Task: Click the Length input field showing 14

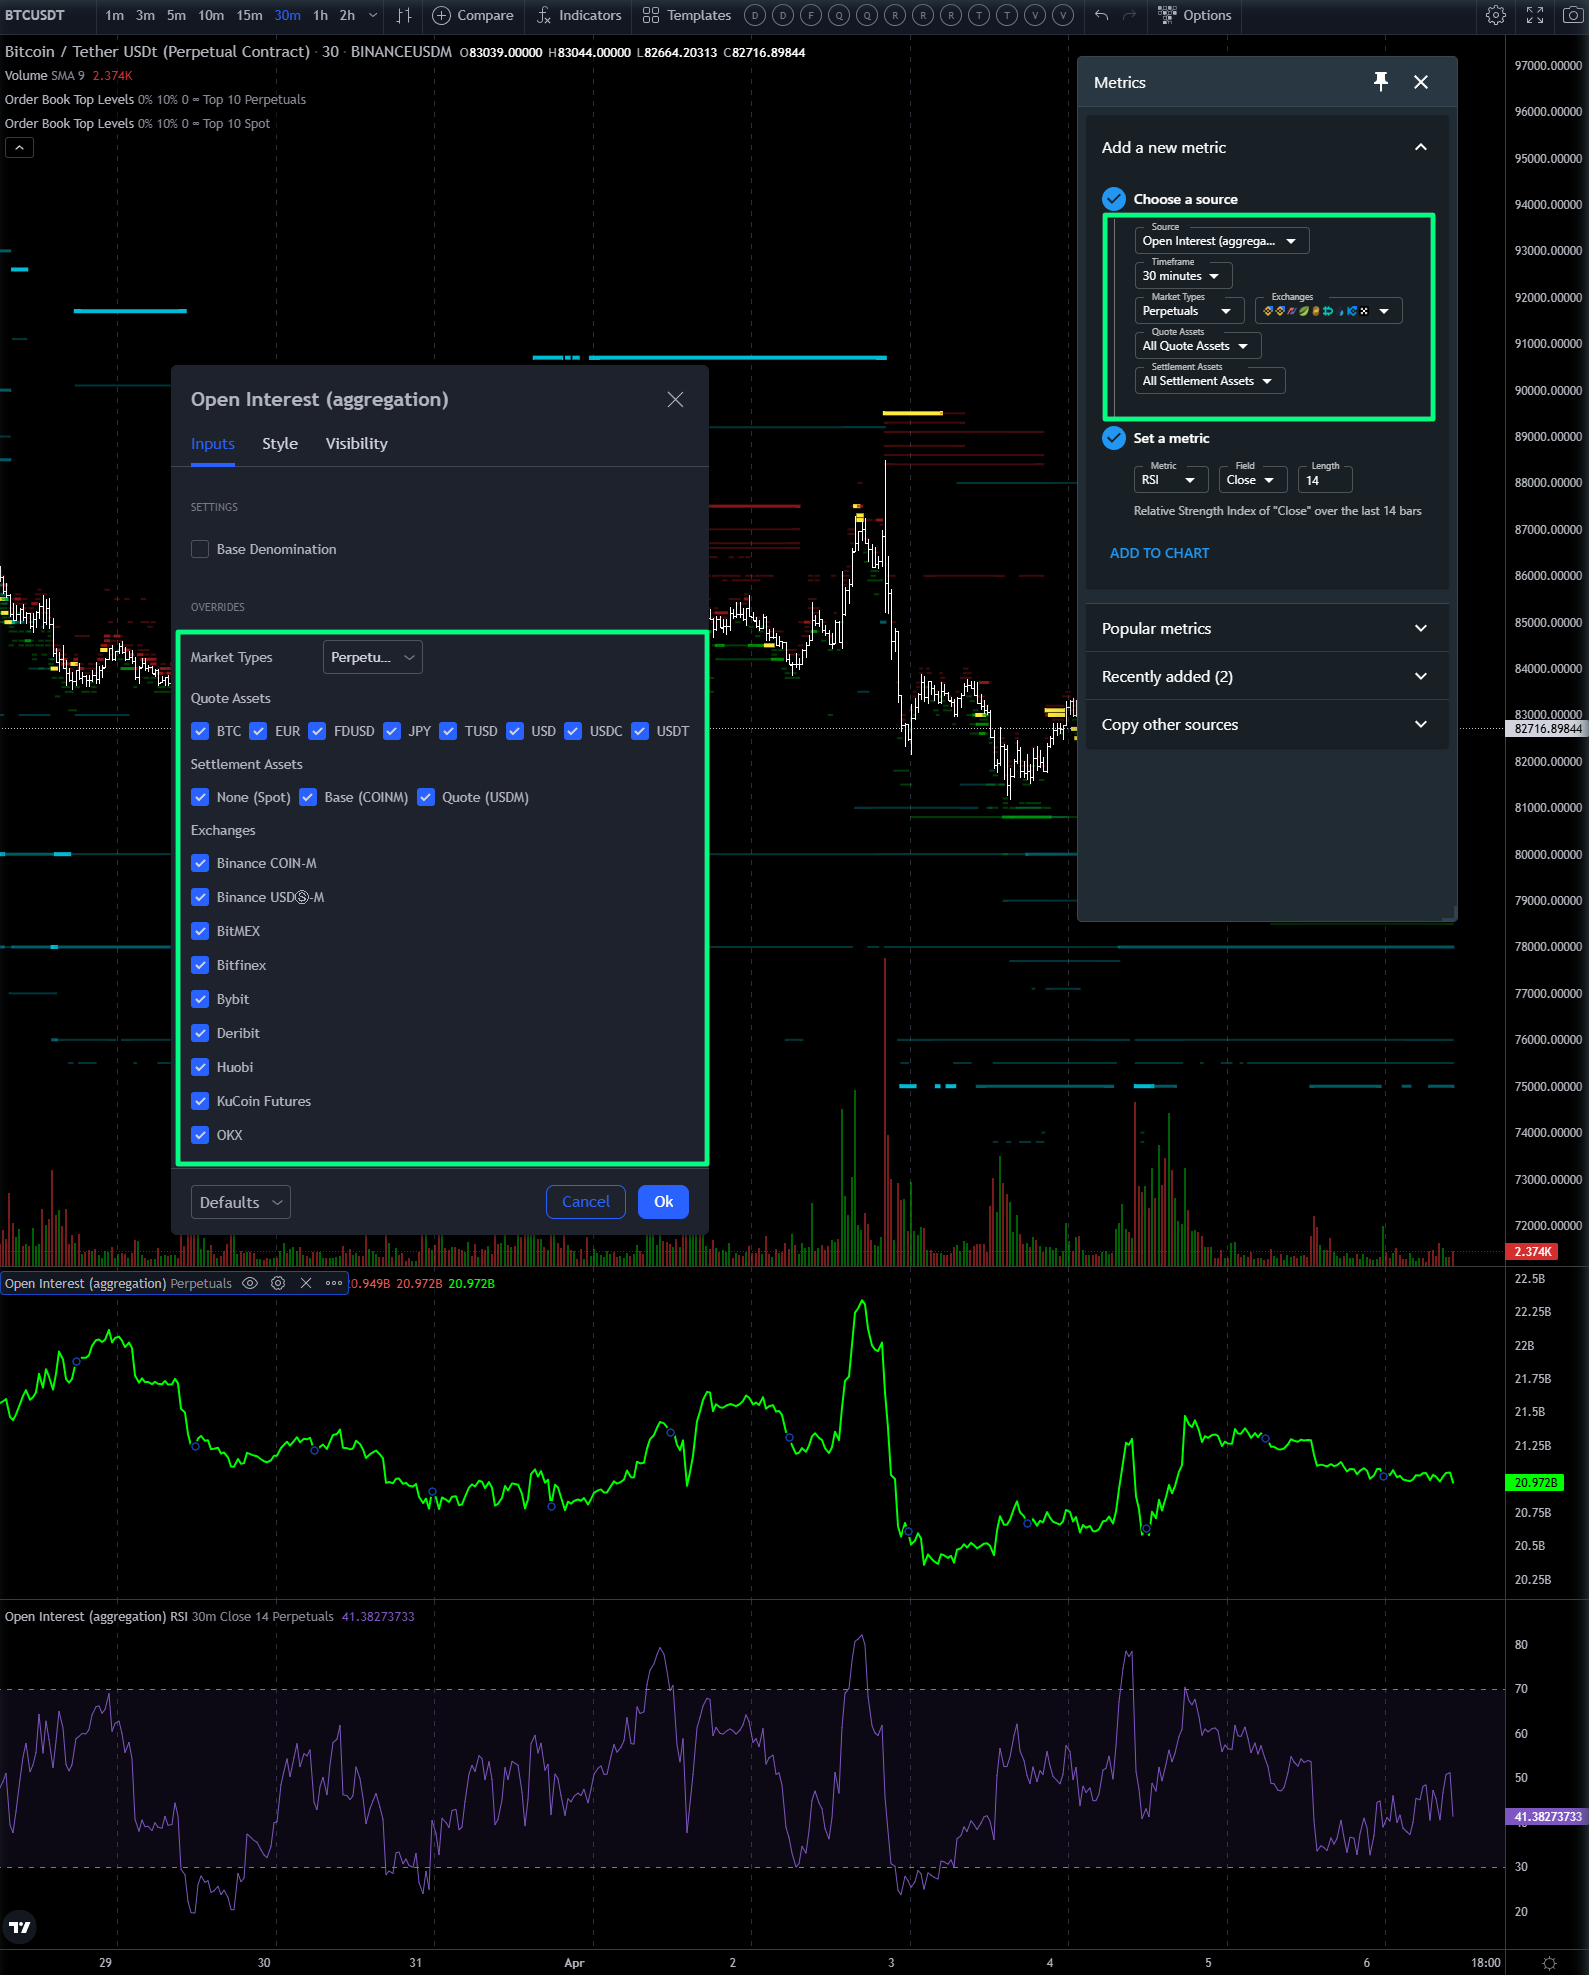Action: [x=1325, y=480]
